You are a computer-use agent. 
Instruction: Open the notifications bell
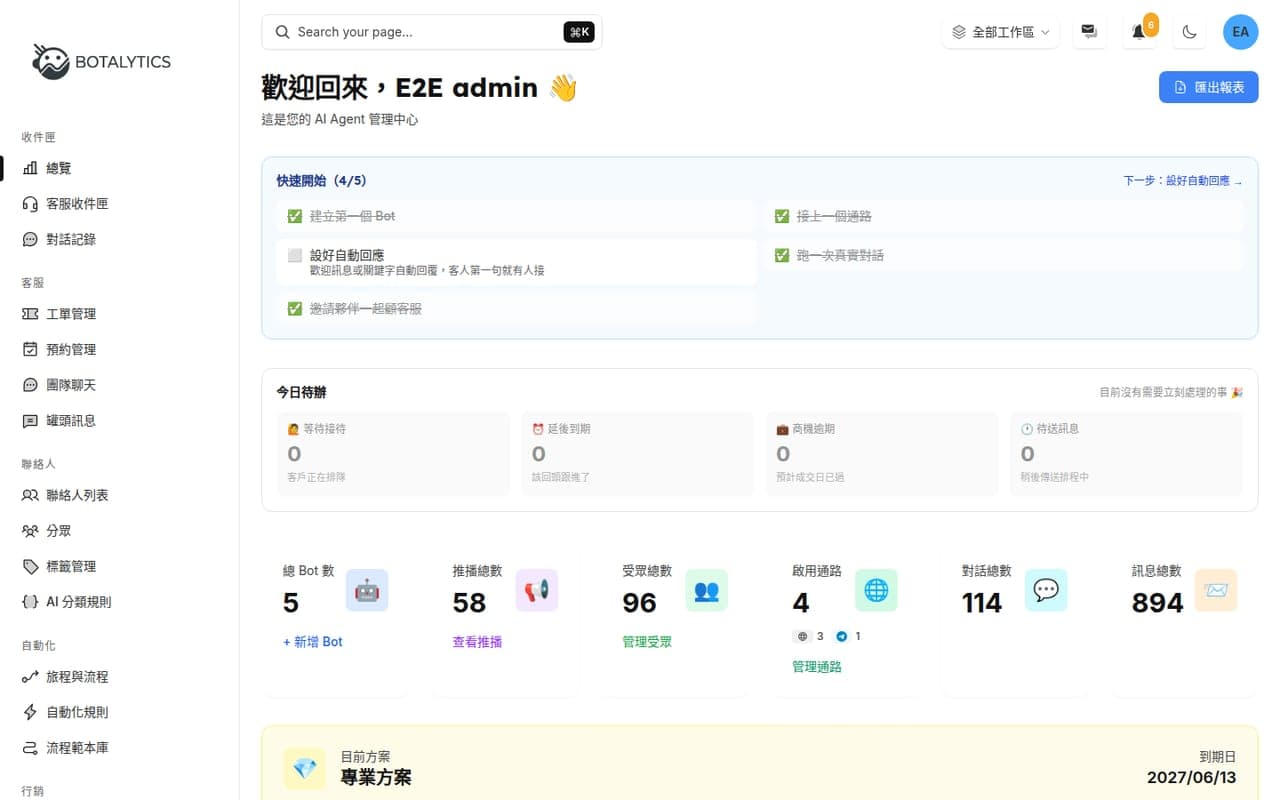tap(1138, 32)
